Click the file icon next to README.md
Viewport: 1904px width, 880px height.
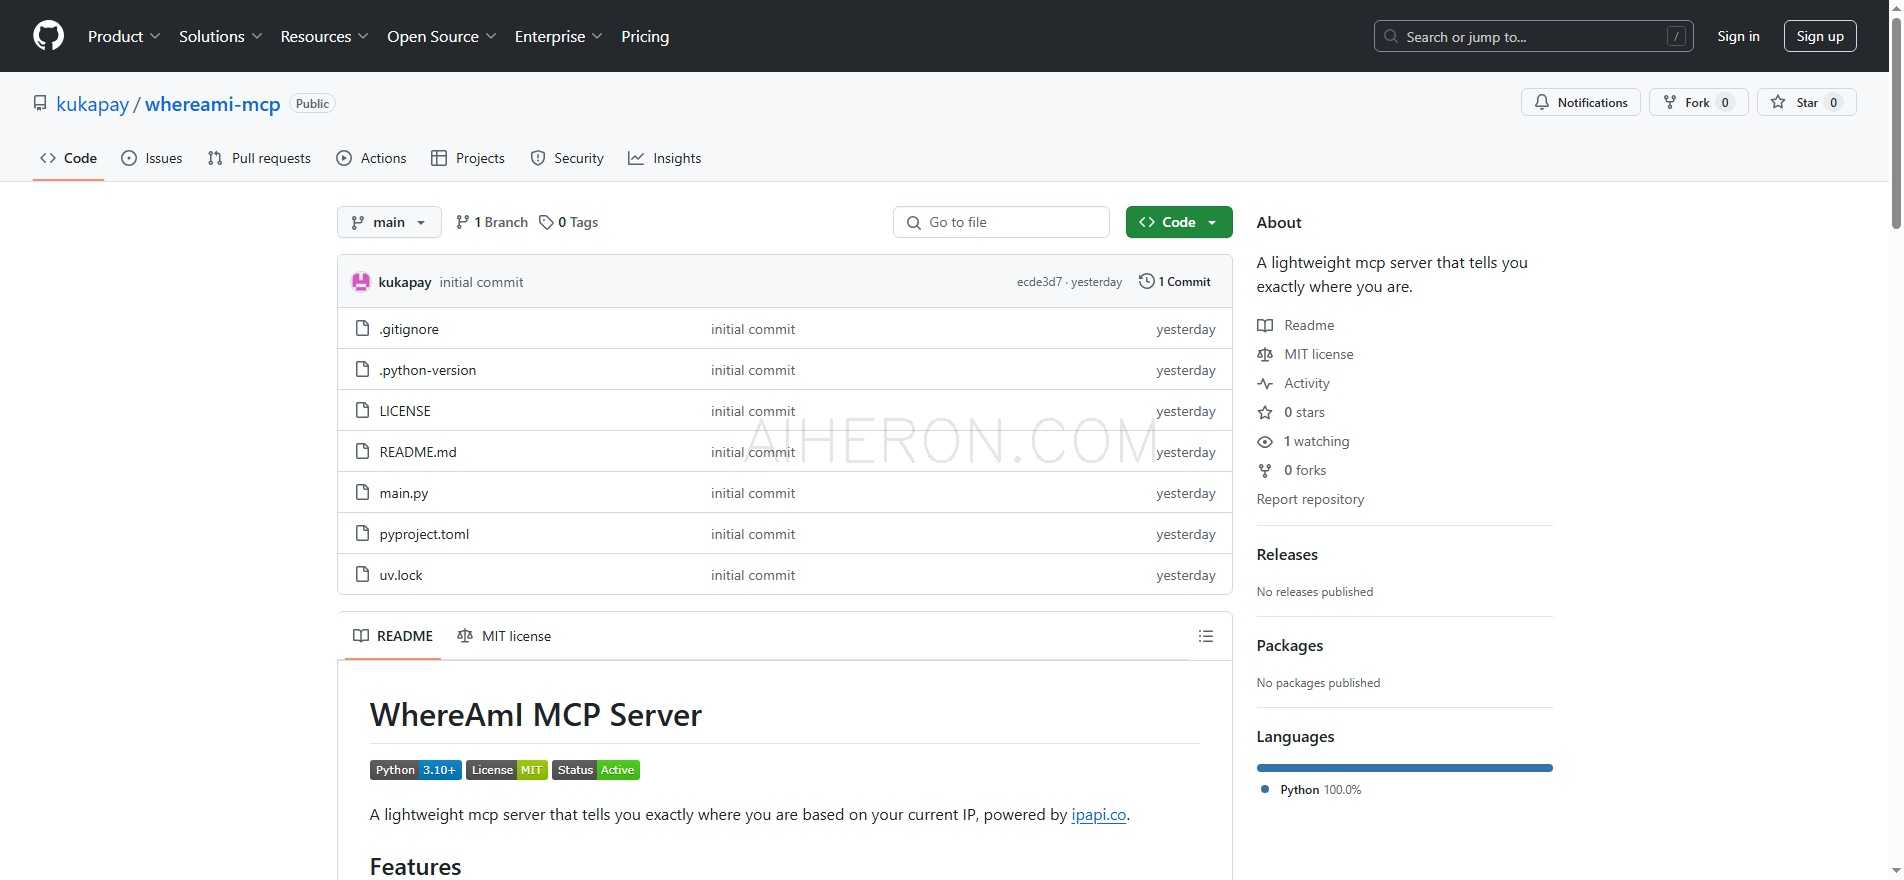(363, 452)
